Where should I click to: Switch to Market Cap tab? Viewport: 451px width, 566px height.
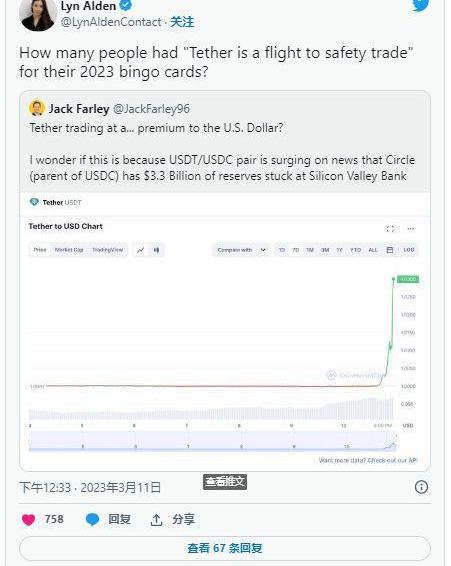tap(69, 250)
